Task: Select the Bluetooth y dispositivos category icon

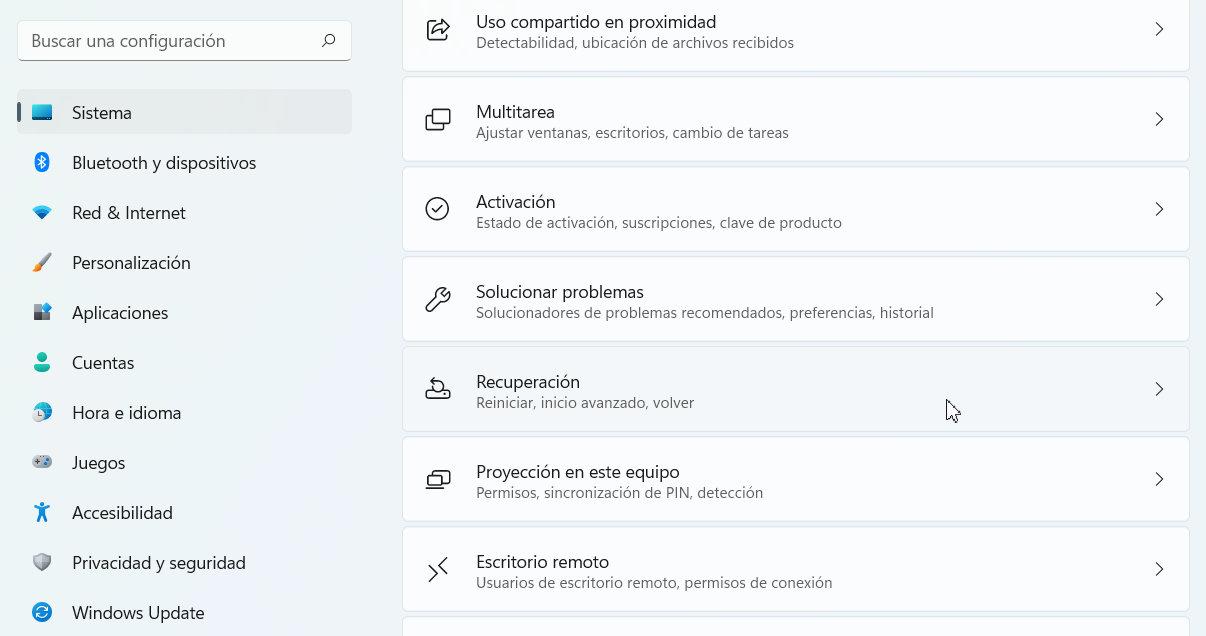Action: pyautogui.click(x=42, y=163)
